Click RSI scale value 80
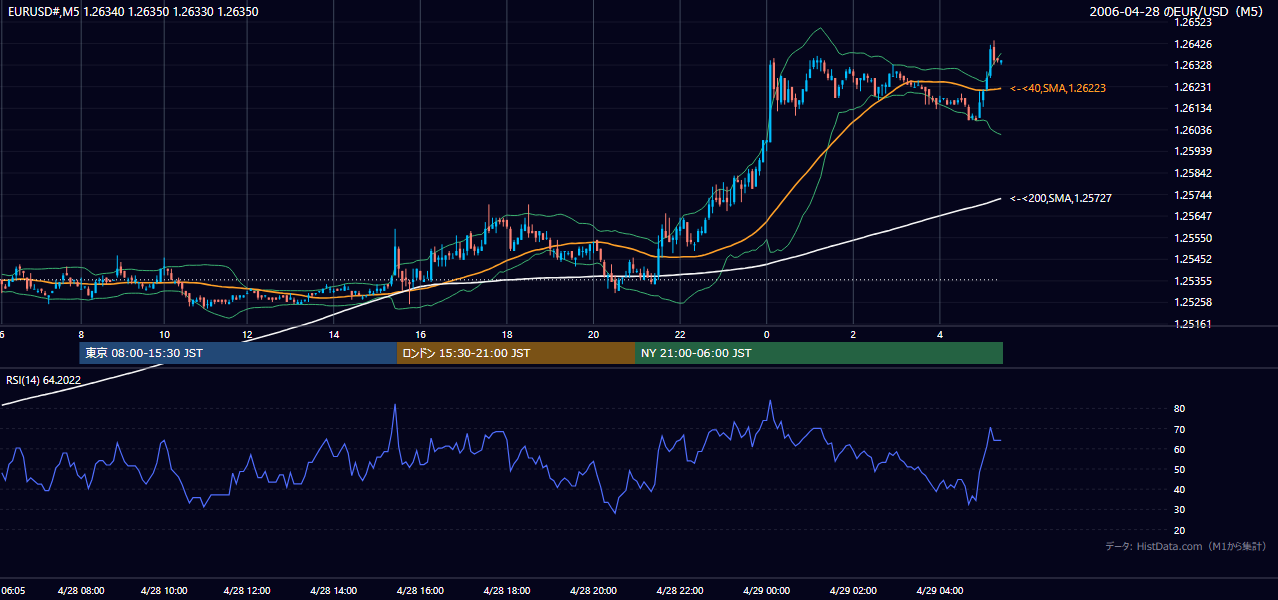Screen dimensions: 1278x600 coord(1179,409)
